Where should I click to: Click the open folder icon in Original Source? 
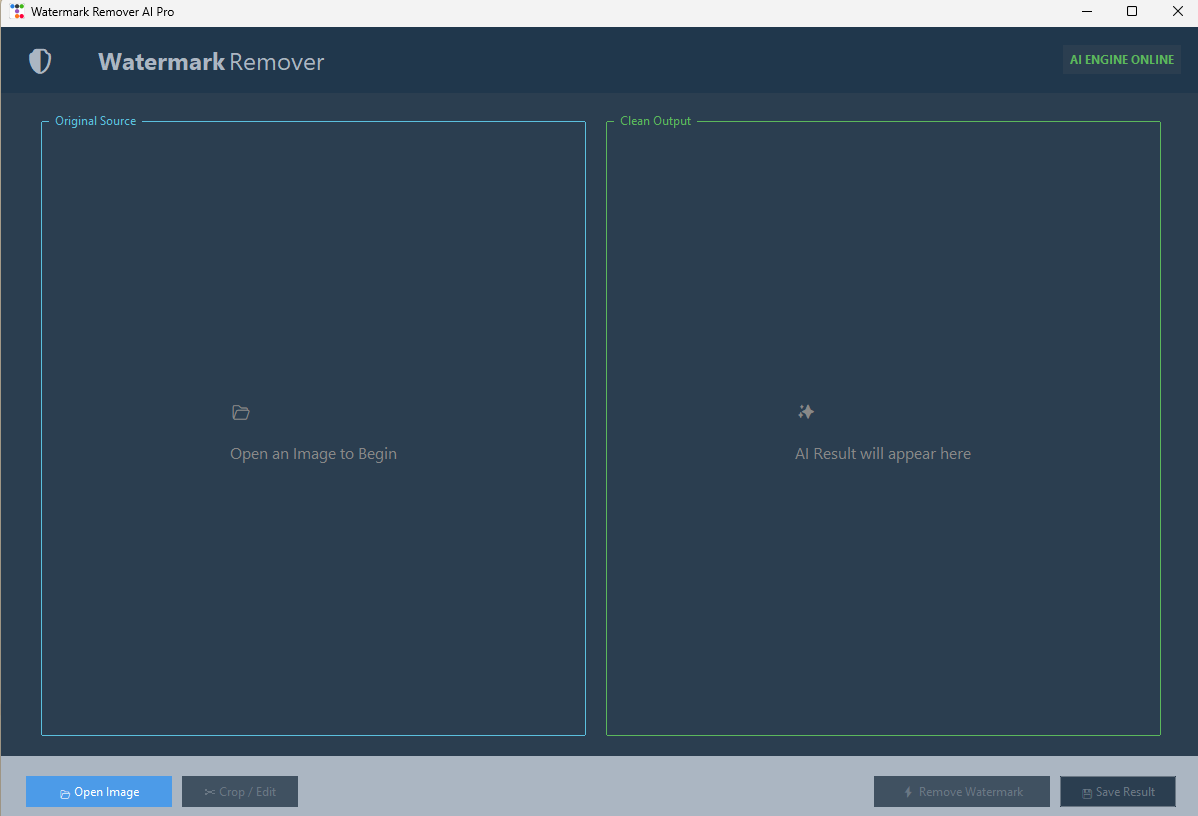(x=240, y=413)
